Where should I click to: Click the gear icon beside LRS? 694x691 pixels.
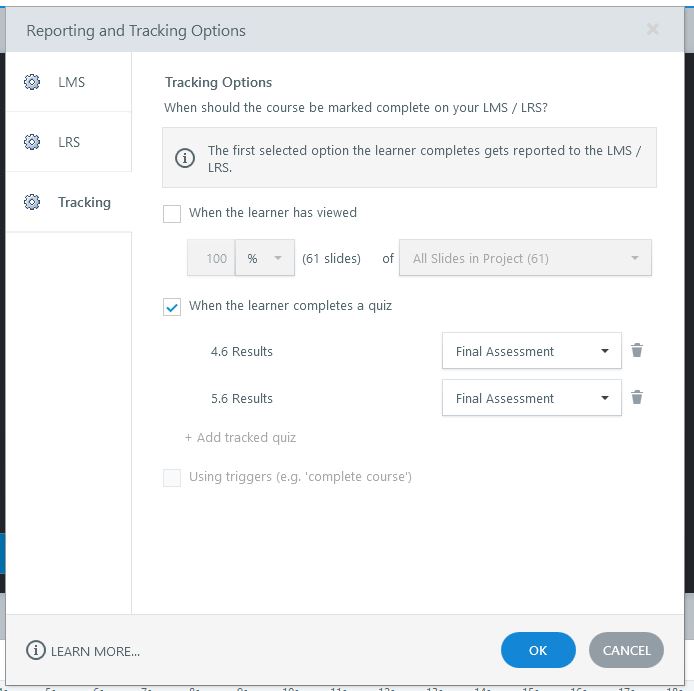[x=32, y=142]
